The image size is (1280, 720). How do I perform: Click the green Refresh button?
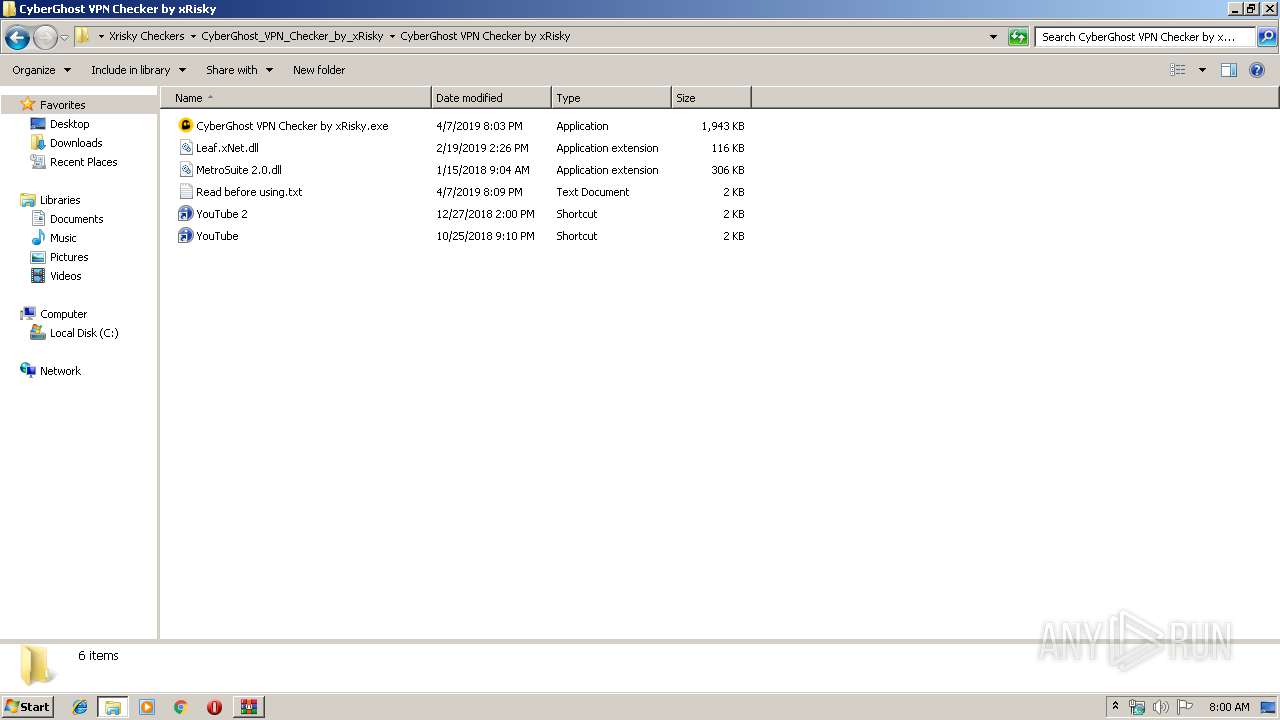1018,37
